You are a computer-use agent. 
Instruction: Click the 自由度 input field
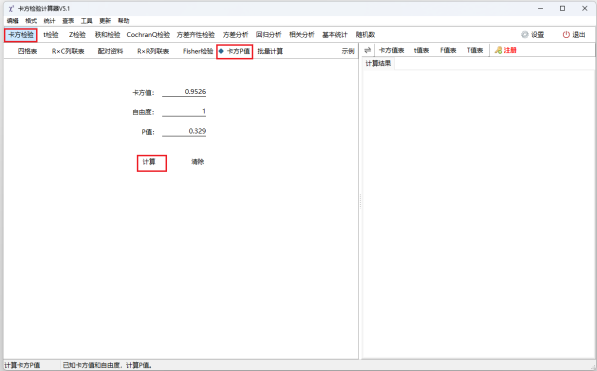(x=184, y=112)
